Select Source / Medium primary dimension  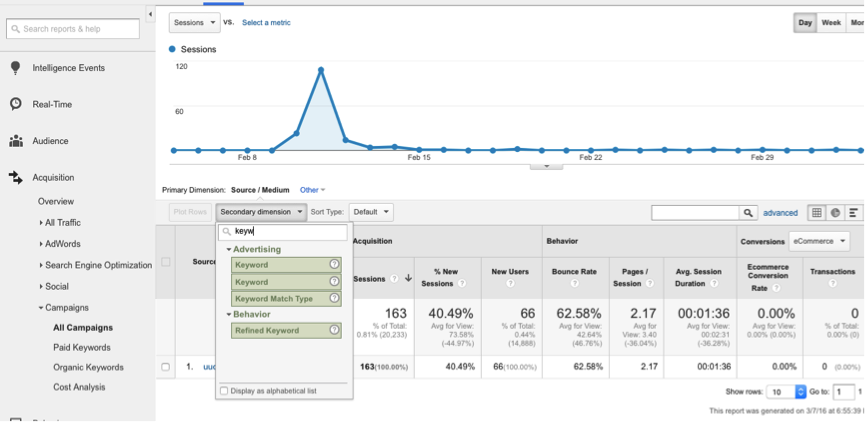click(x=260, y=190)
